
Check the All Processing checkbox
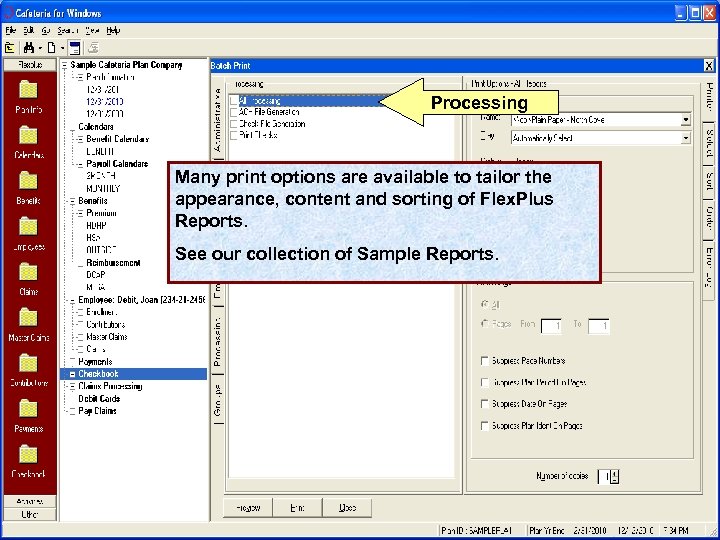tap(234, 100)
